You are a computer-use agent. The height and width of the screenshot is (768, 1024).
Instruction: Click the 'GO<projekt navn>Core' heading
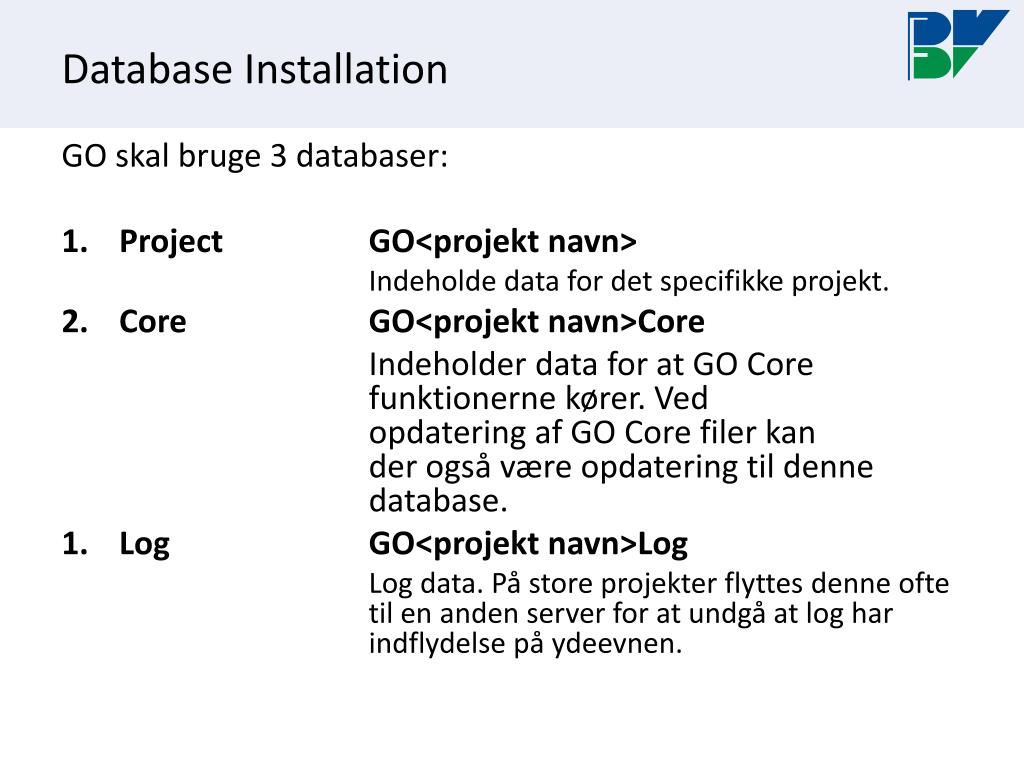[536, 322]
